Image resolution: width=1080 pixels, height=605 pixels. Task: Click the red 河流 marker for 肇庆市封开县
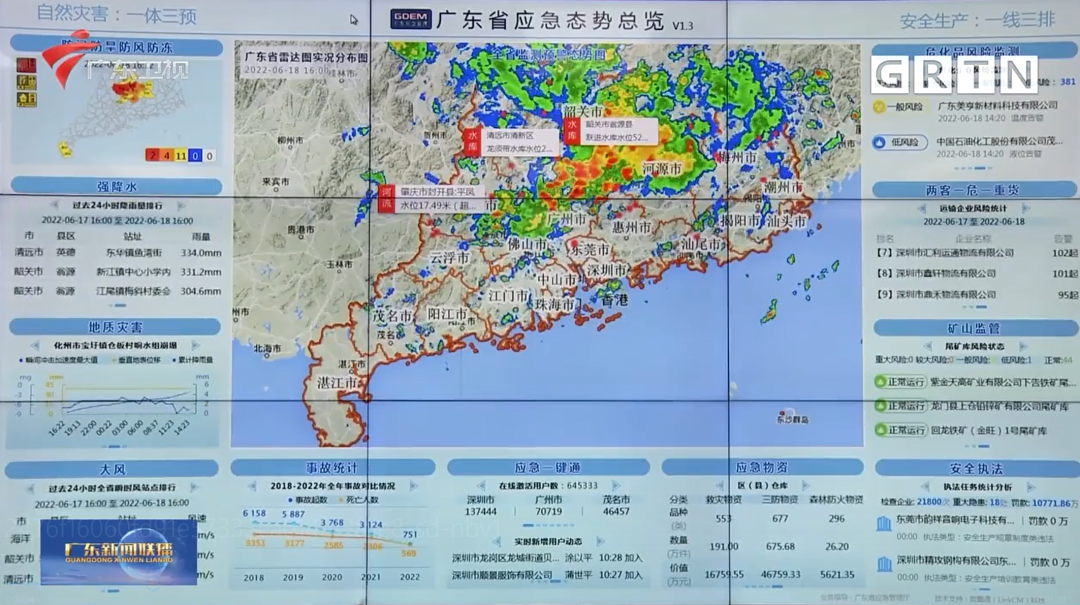386,198
